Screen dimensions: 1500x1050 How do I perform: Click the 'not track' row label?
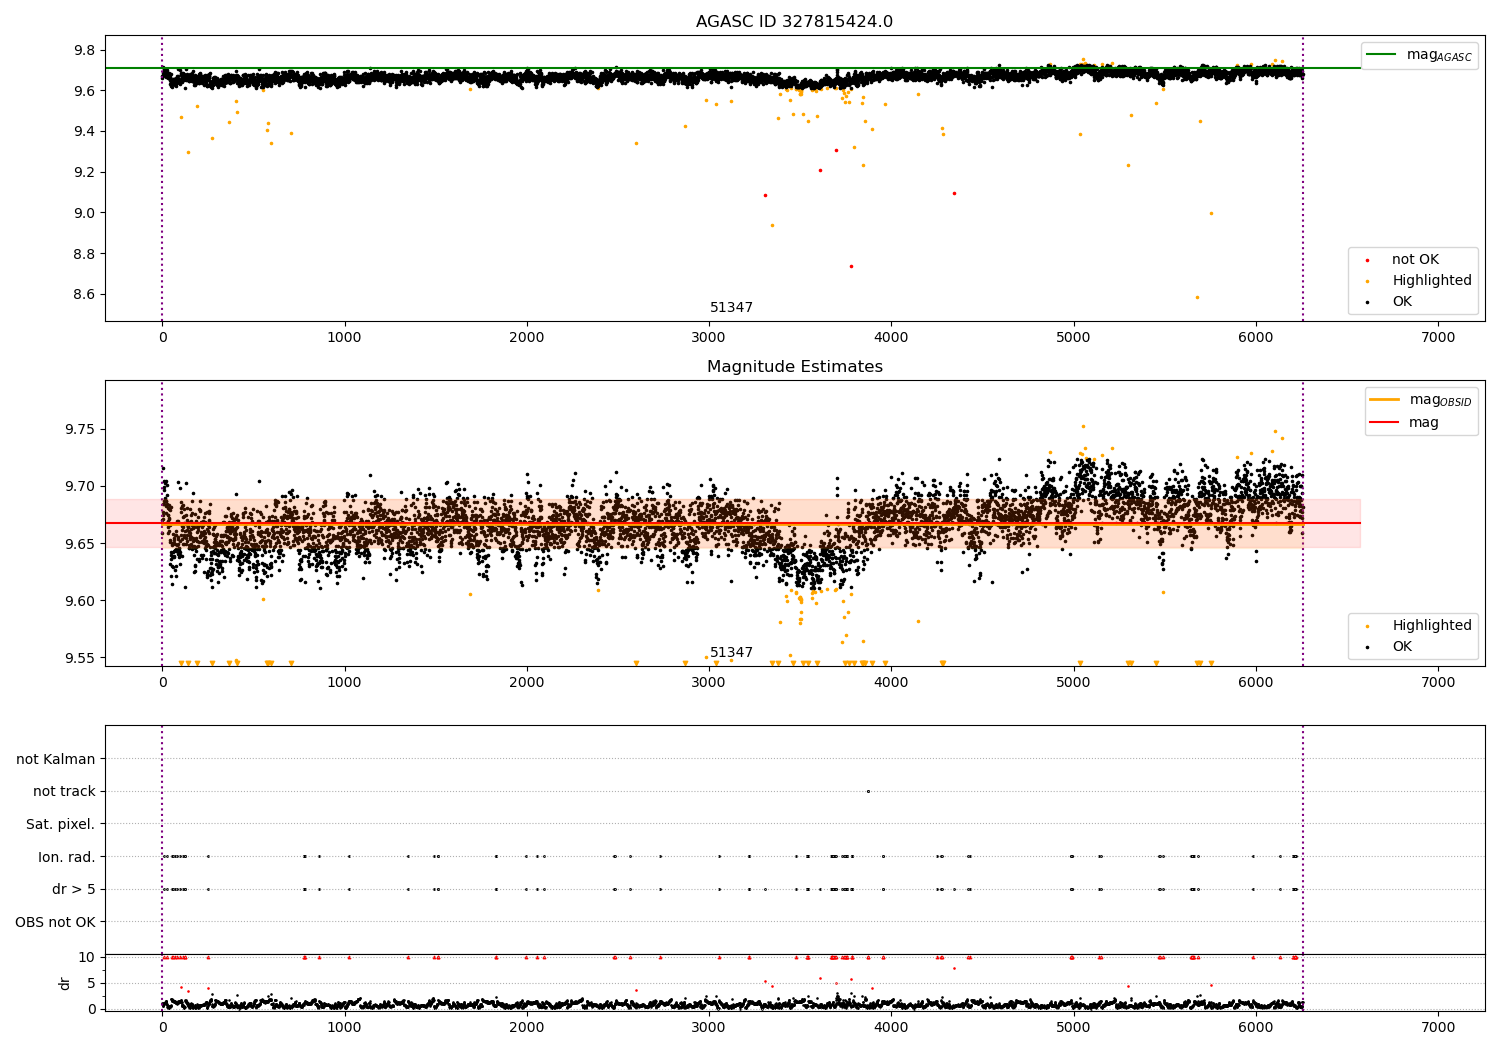coord(64,792)
